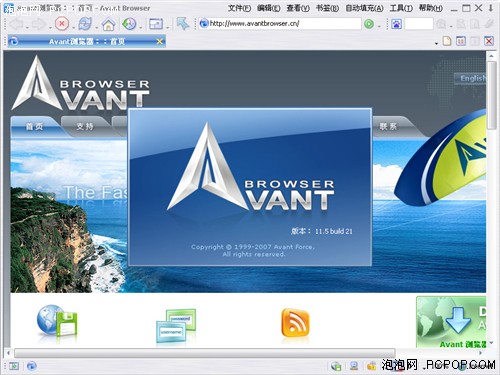Click the Avant Browser logo on webpage
The image size is (500, 375).
click(x=81, y=83)
